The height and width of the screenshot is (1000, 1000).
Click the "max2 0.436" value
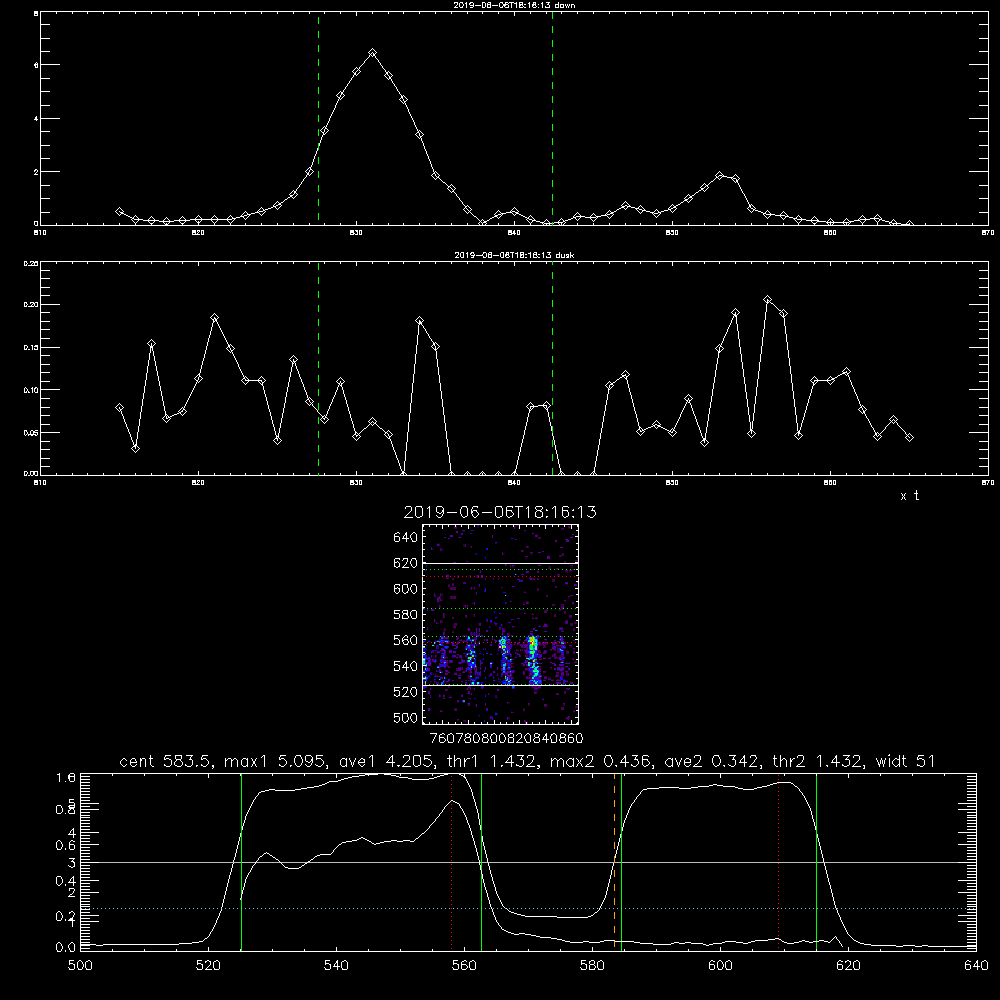point(600,761)
